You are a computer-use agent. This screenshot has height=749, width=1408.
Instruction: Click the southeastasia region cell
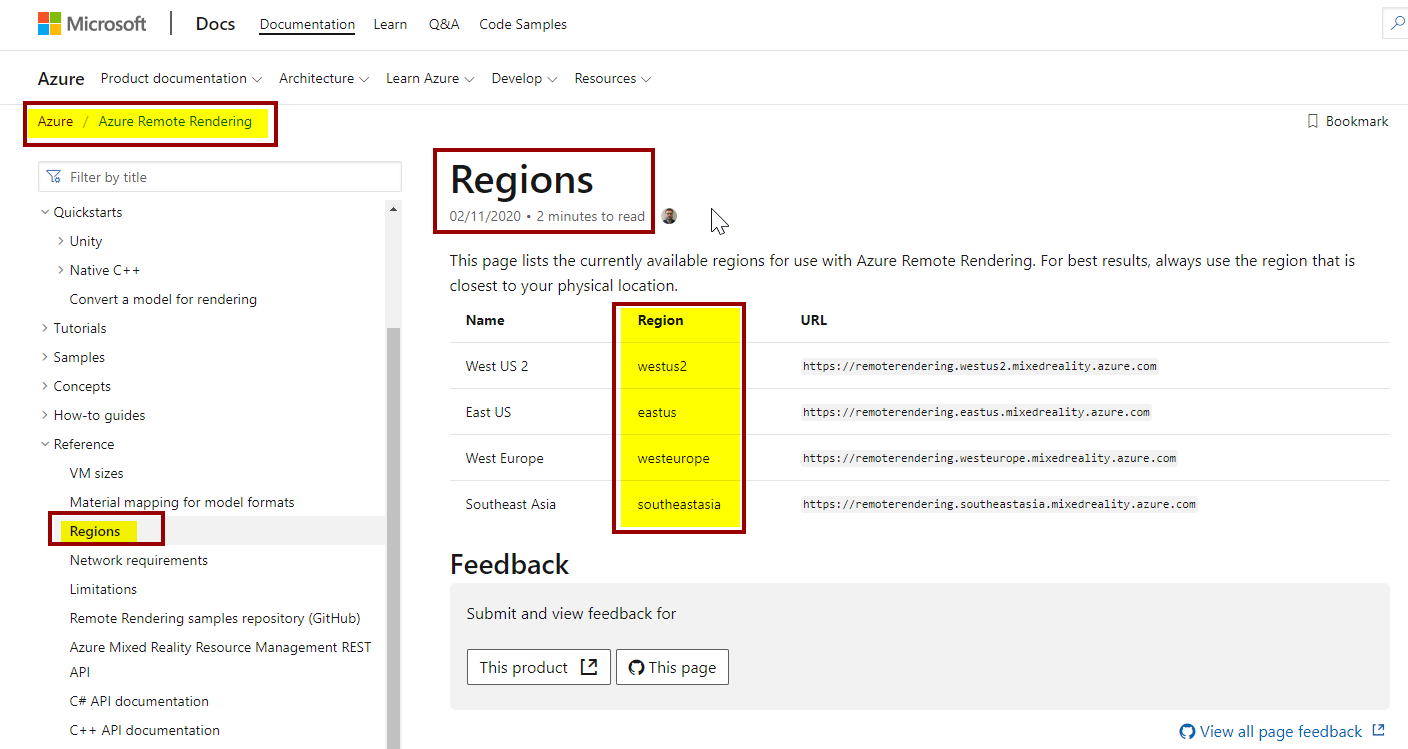point(679,504)
